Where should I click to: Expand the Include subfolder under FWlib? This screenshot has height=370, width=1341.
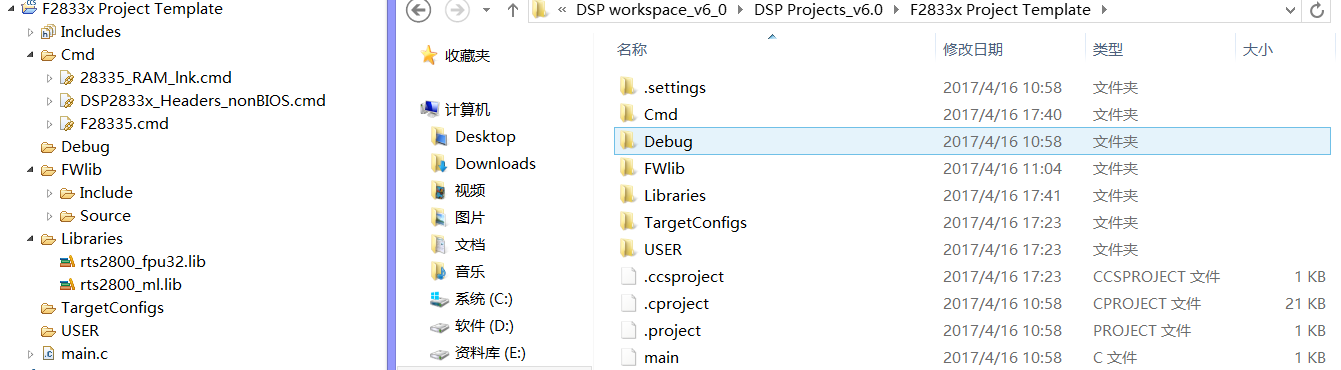coord(49,193)
